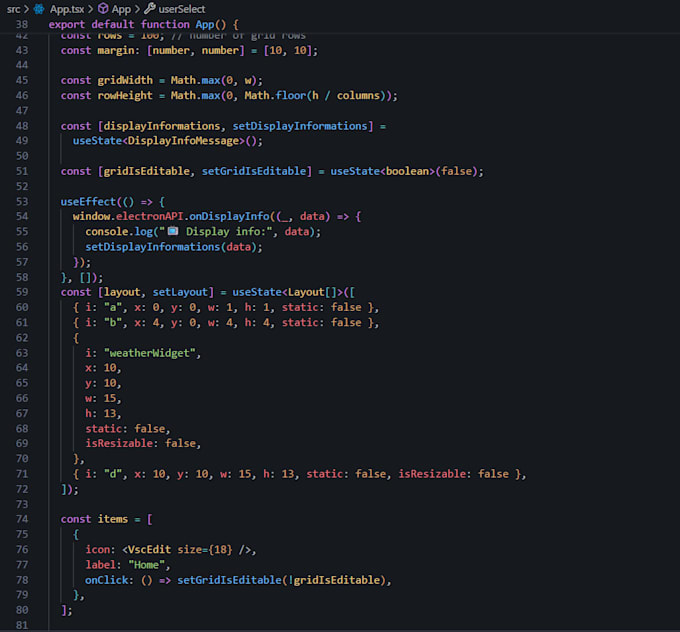Click the chevron before userSelect breadcrumb

pos(137,9)
